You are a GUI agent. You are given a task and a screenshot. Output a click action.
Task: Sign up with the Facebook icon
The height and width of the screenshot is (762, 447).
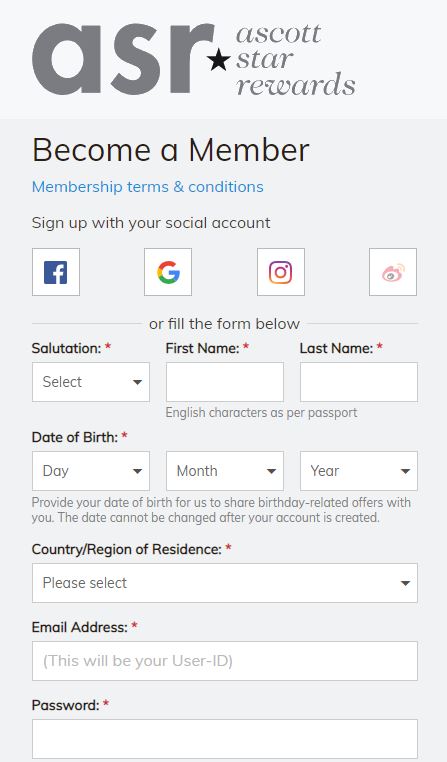click(x=56, y=272)
